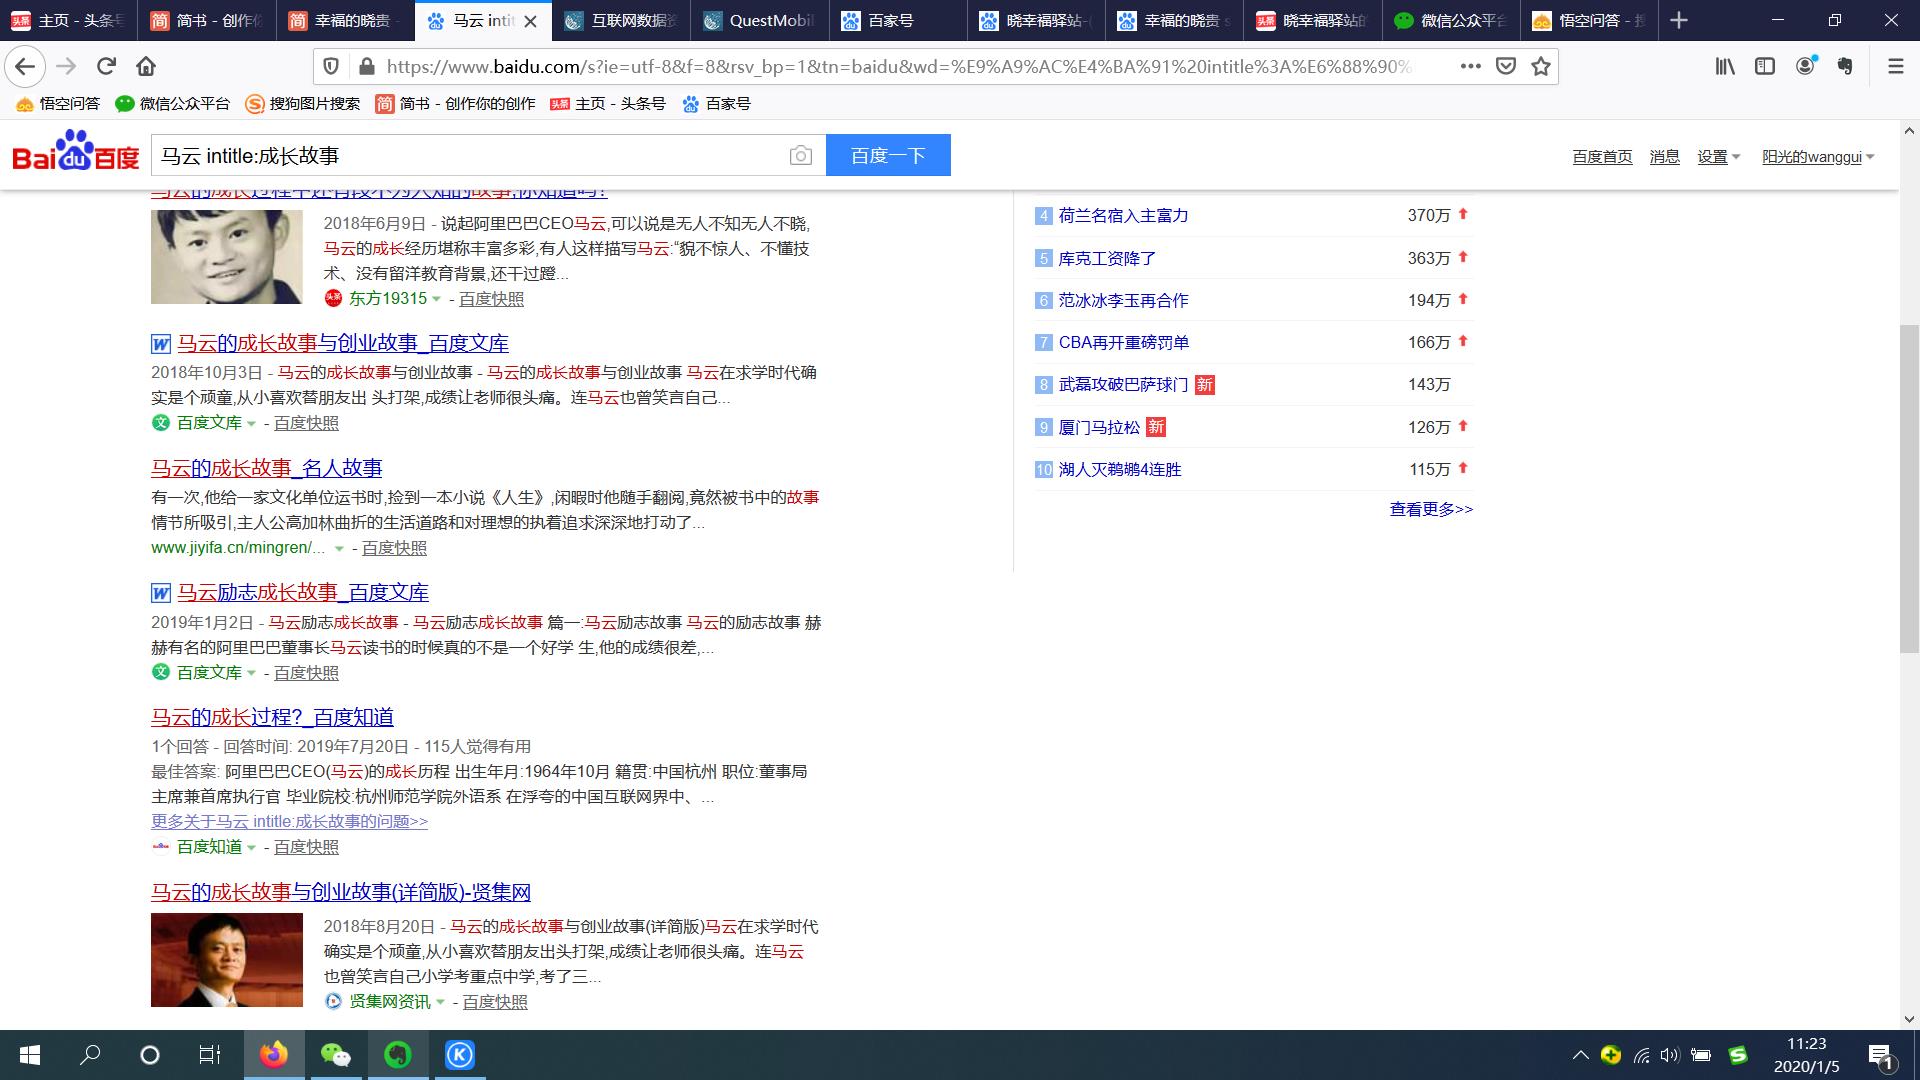
Task: Show hidden system tray icons
Action: (x=1580, y=1055)
